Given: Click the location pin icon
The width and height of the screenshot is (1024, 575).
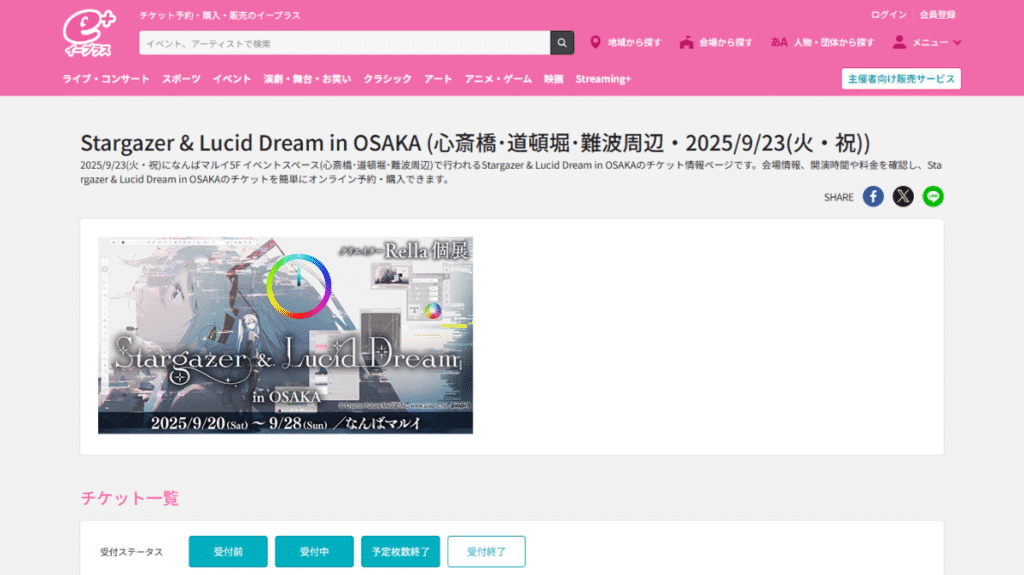Looking at the screenshot, I should click(x=595, y=42).
